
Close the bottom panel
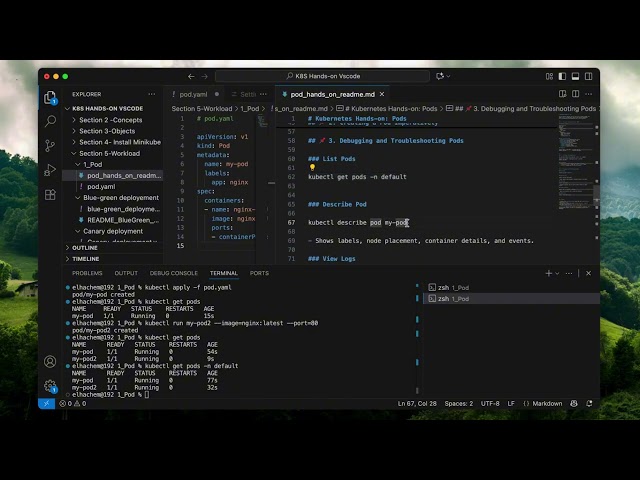(x=589, y=273)
